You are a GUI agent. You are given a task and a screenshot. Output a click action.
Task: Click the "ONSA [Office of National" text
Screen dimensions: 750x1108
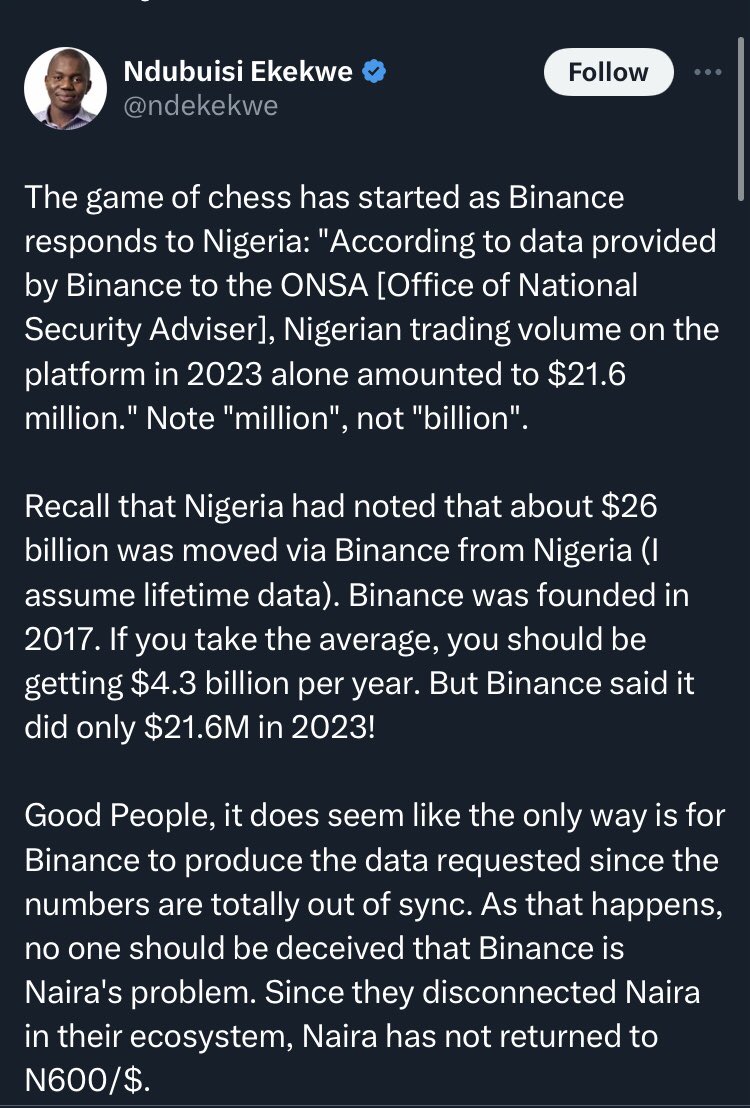pos(459,285)
